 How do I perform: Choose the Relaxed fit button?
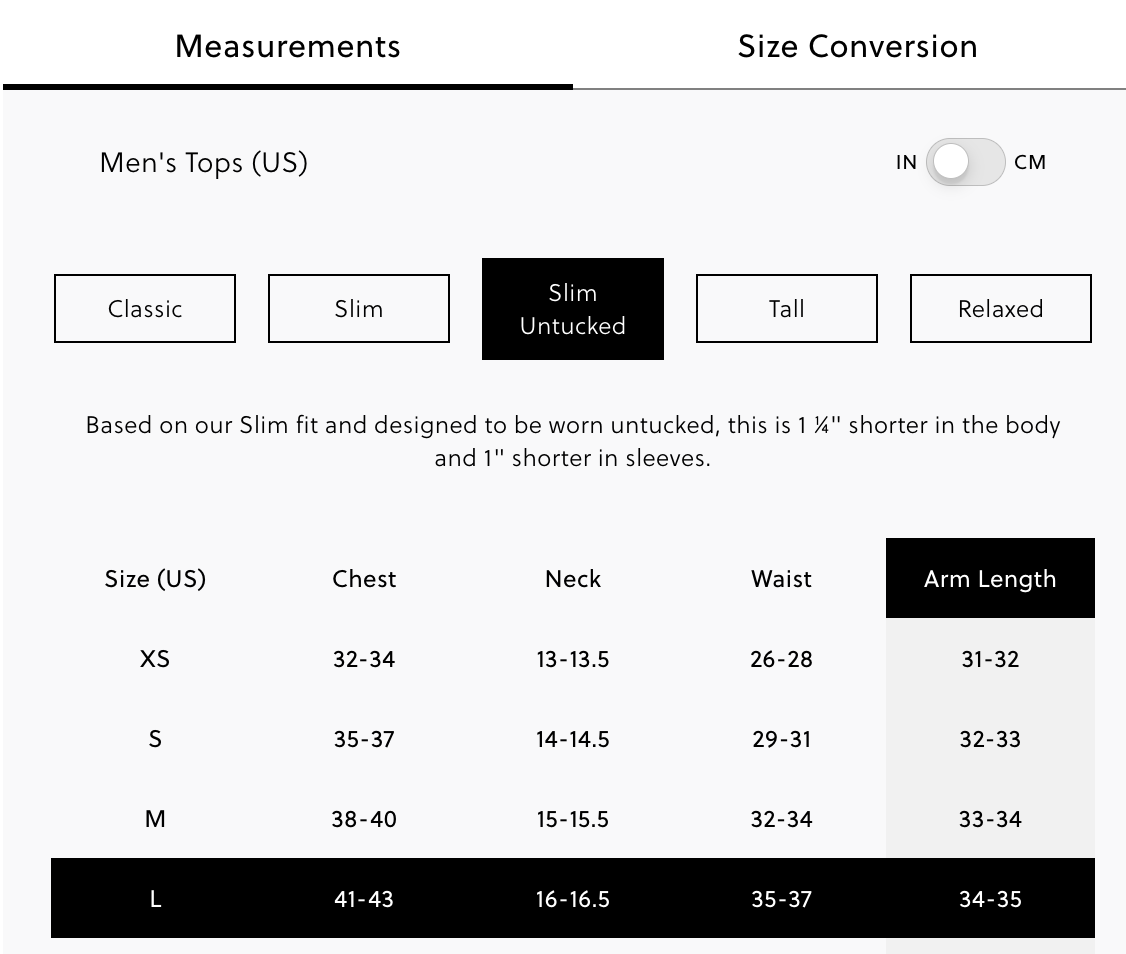[1001, 308]
